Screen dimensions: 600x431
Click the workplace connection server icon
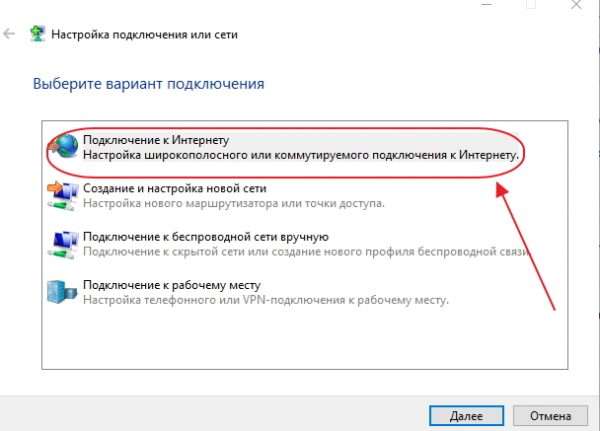pos(61,292)
